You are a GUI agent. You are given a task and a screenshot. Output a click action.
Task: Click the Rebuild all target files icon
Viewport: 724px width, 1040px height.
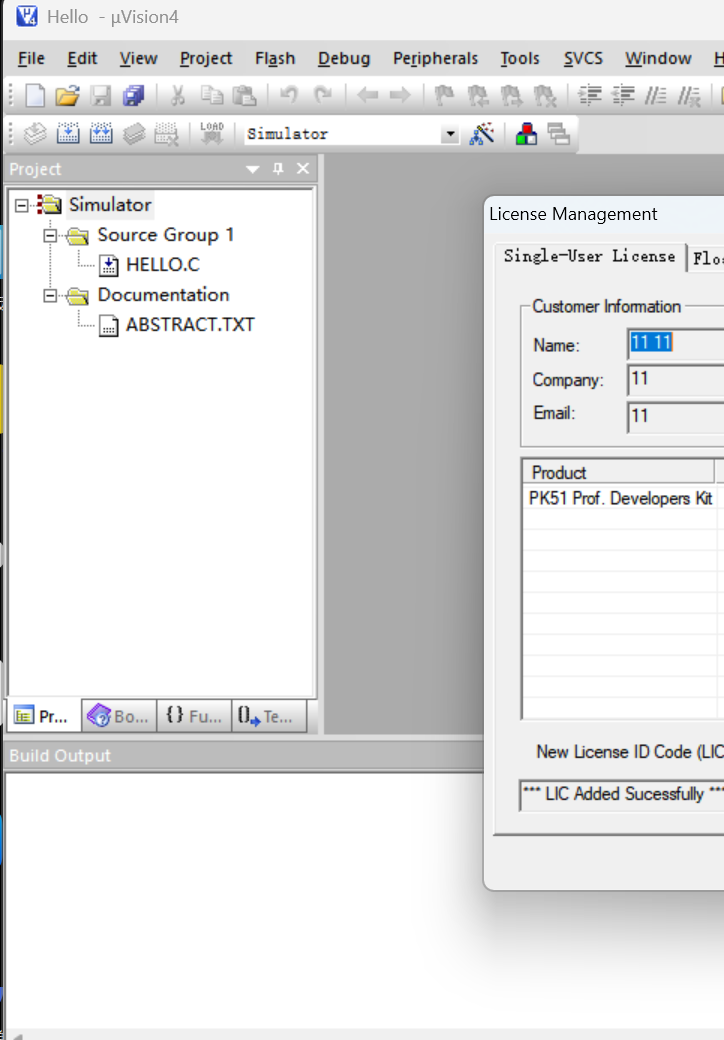pyautogui.click(x=101, y=134)
